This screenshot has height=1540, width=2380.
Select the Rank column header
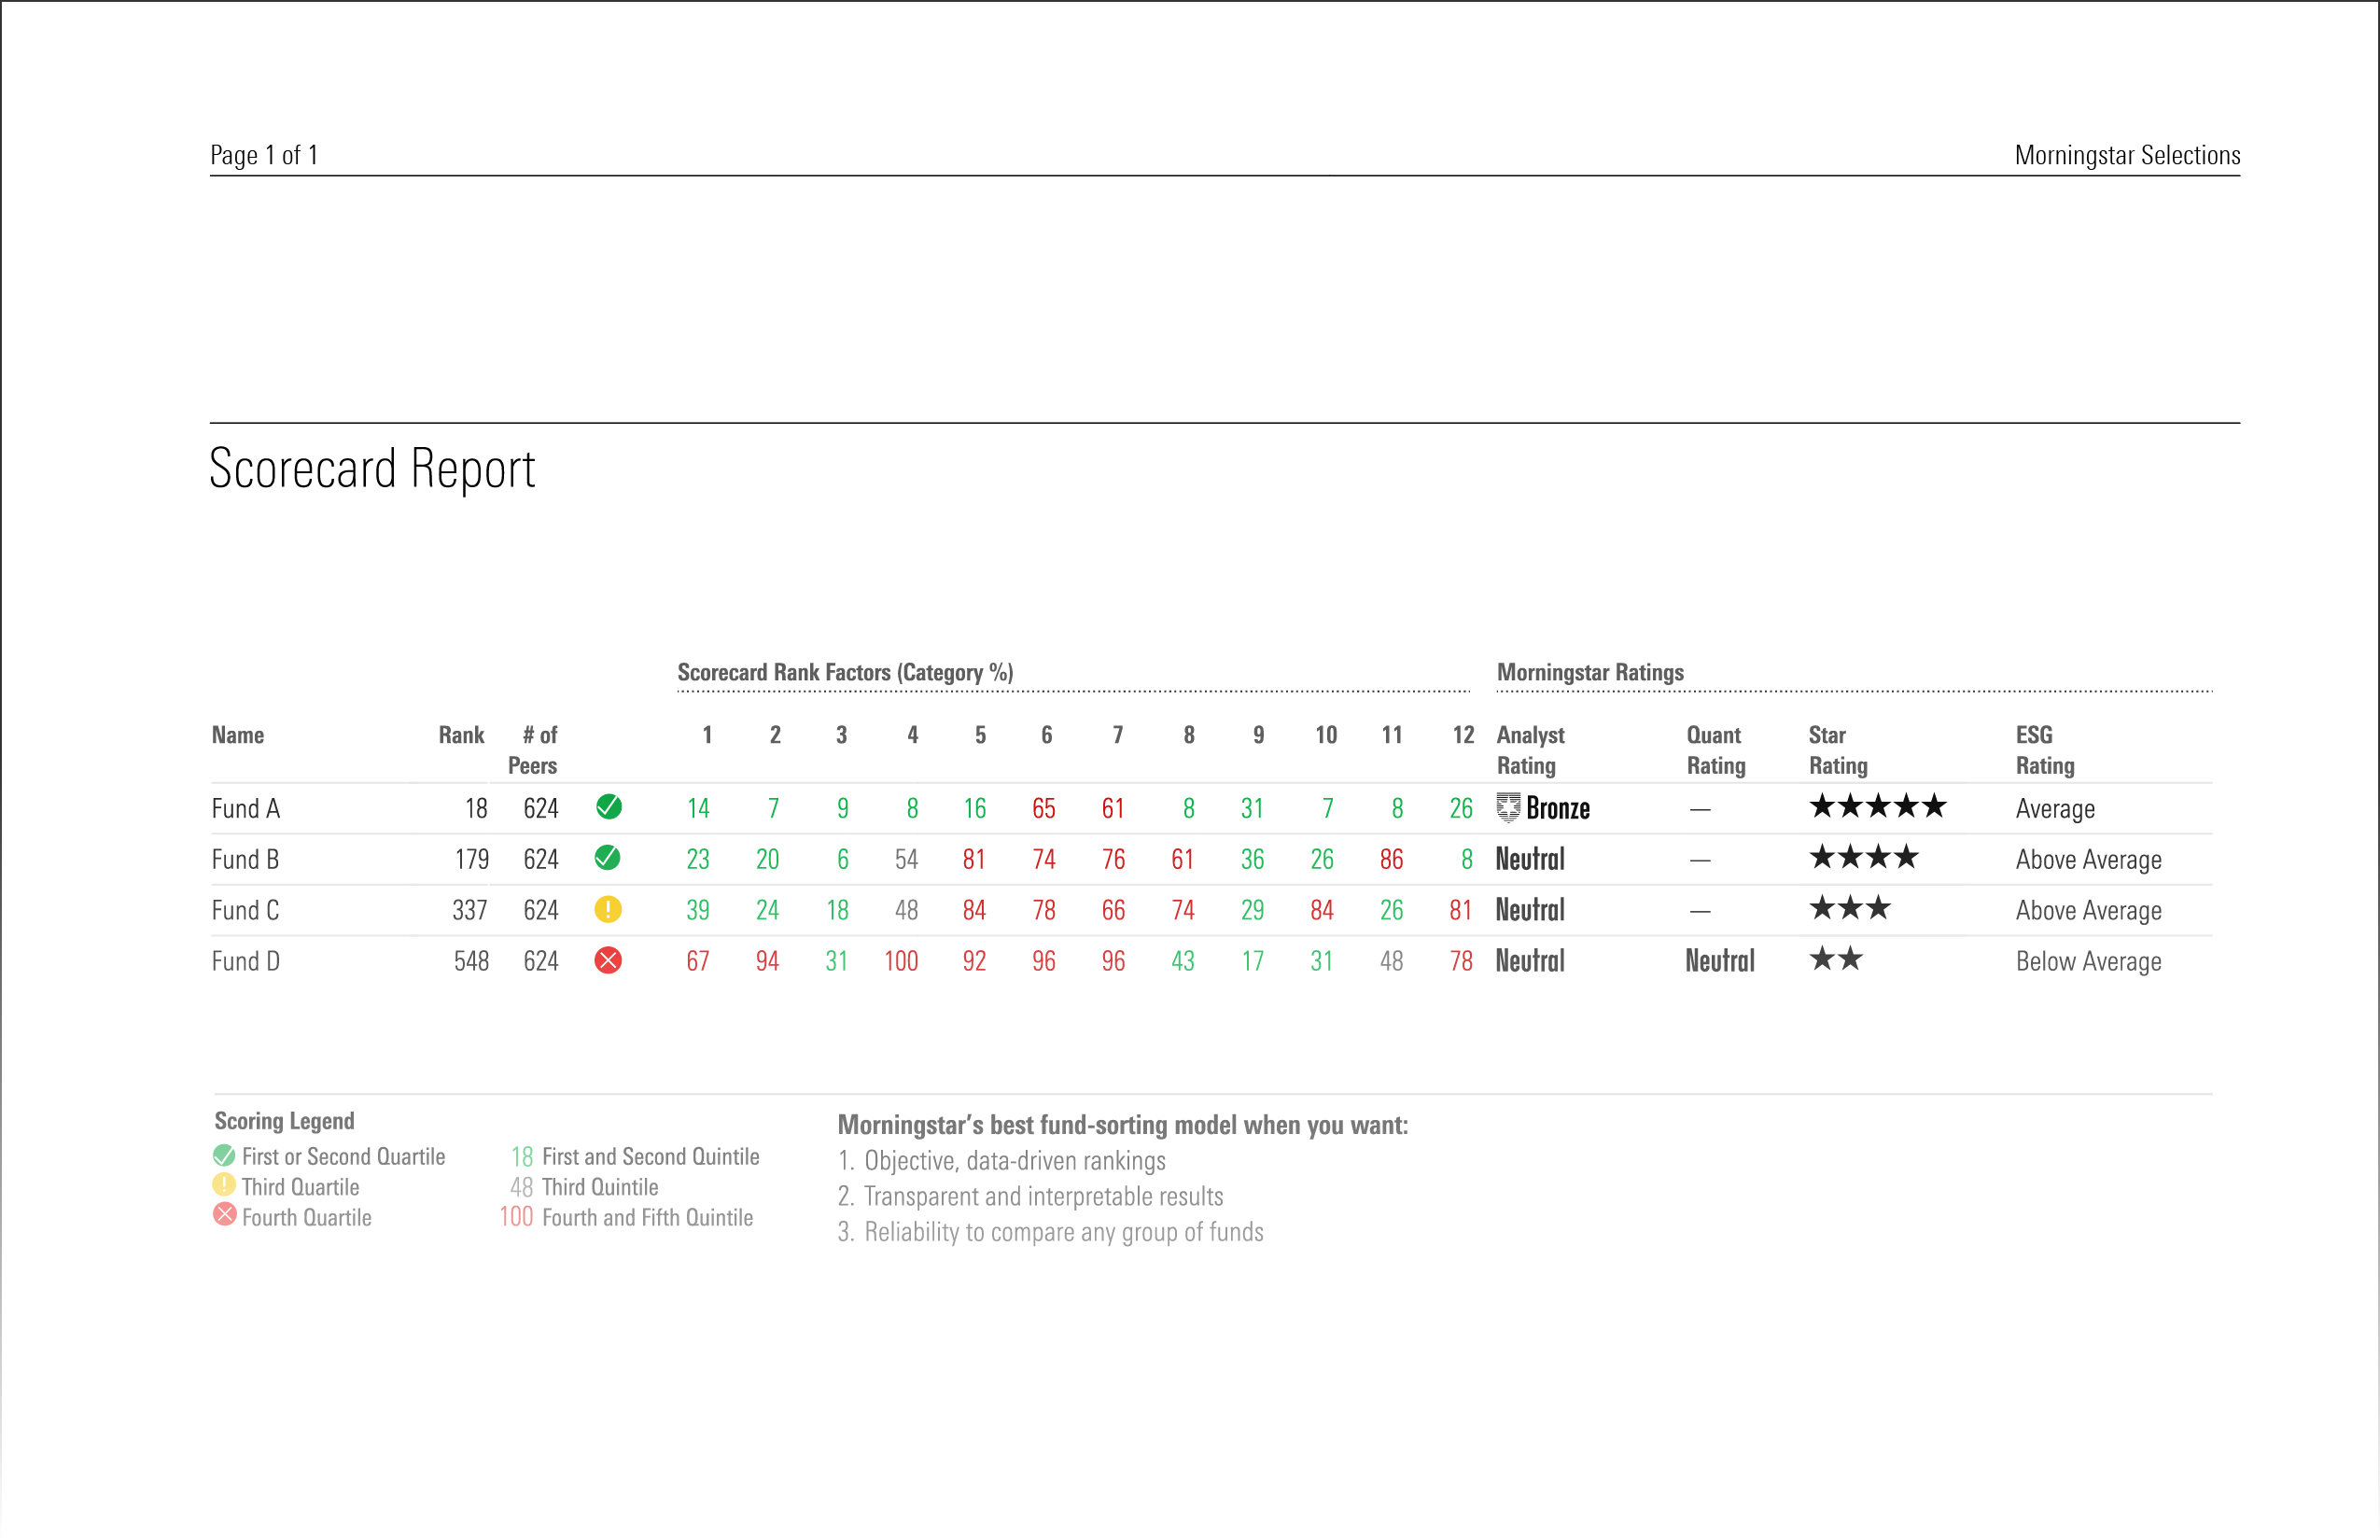click(461, 735)
